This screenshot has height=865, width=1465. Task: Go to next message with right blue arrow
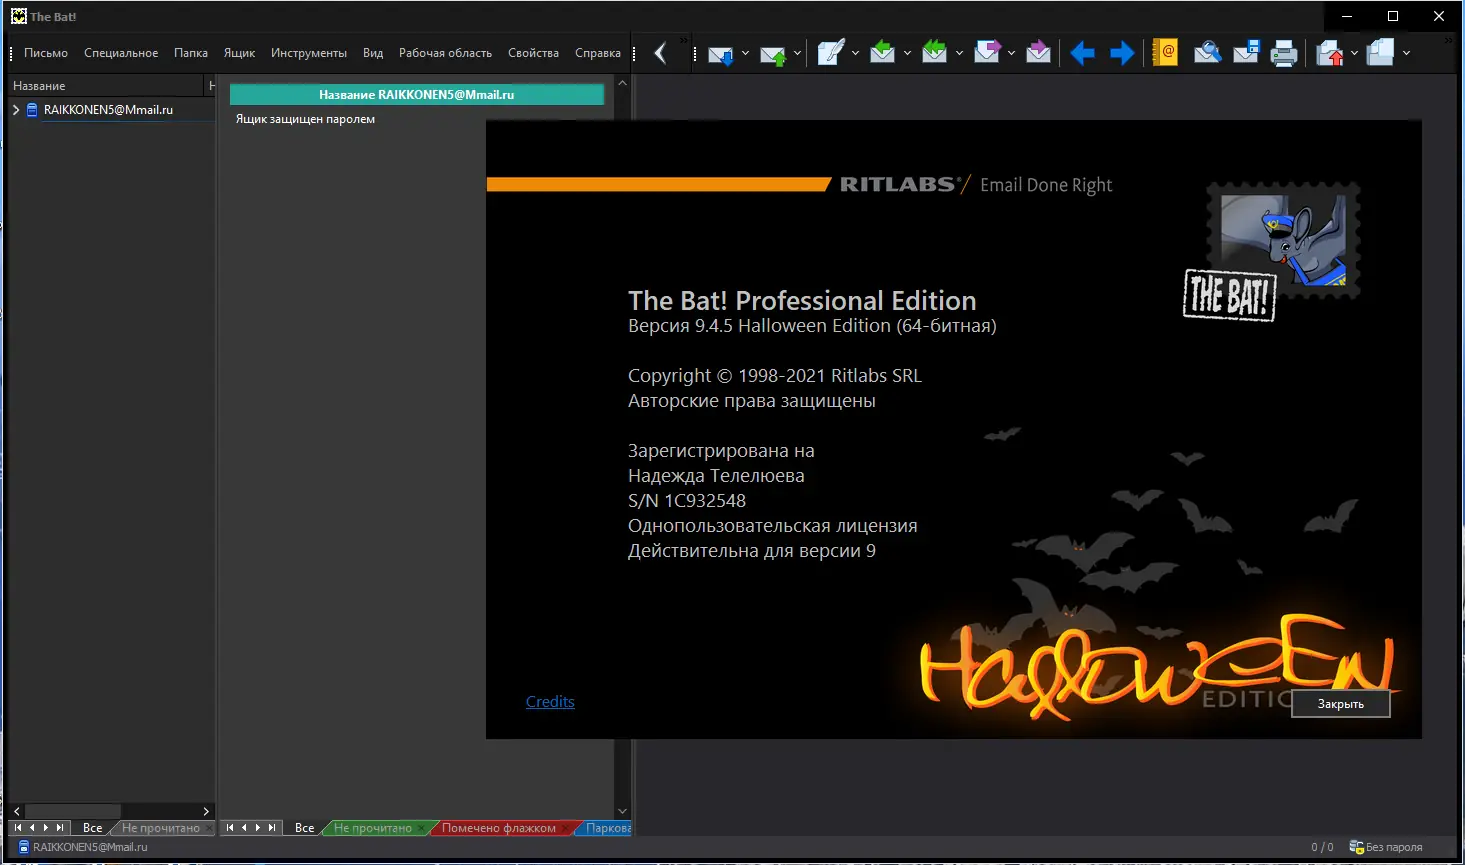(1122, 53)
